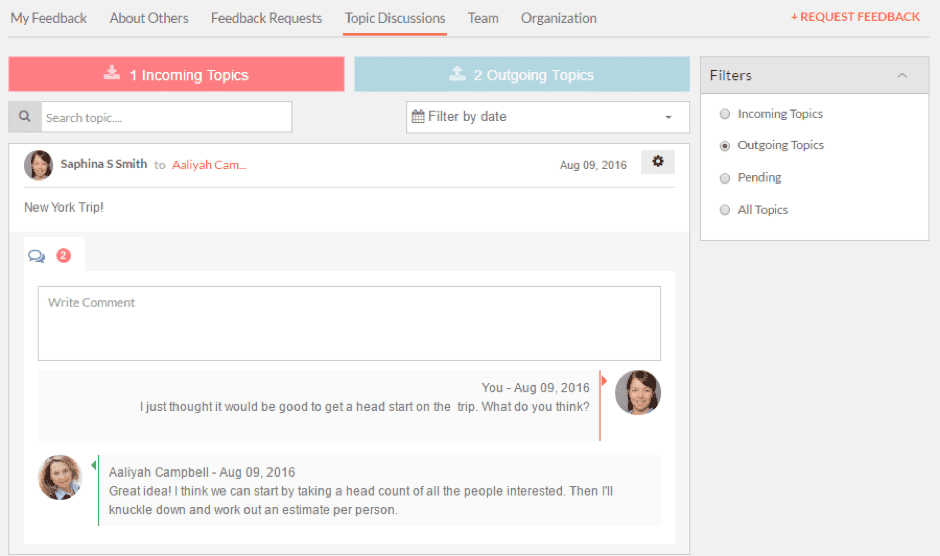Click the incoming topics download icon
Image resolution: width=940 pixels, height=556 pixels.
(x=112, y=73)
